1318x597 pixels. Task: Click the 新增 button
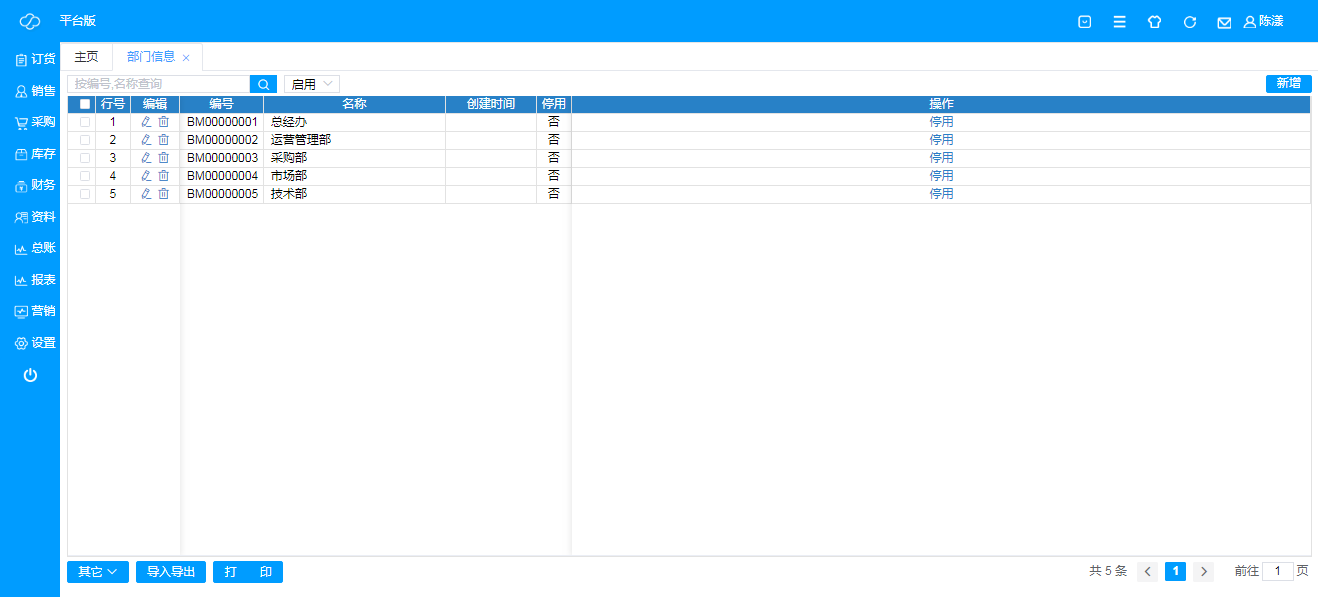pyautogui.click(x=1288, y=84)
